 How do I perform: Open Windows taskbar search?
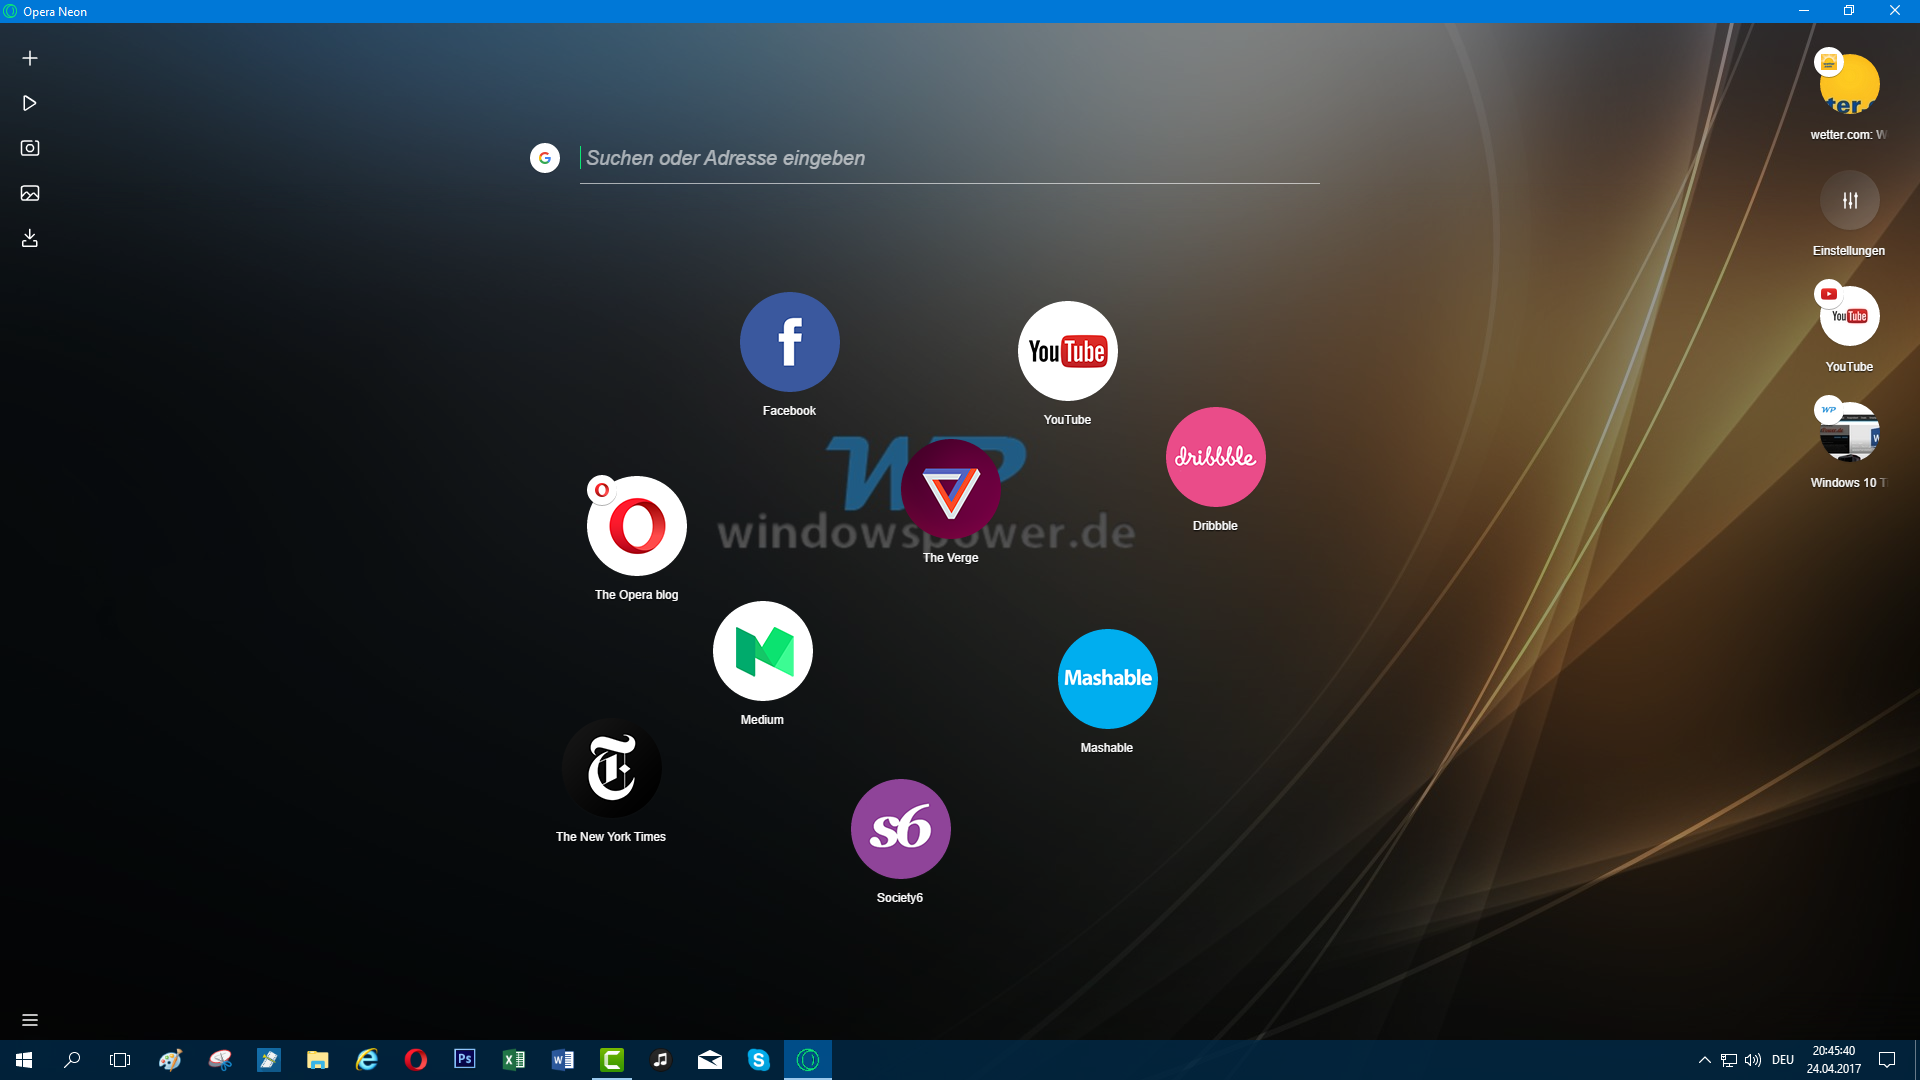(72, 1060)
